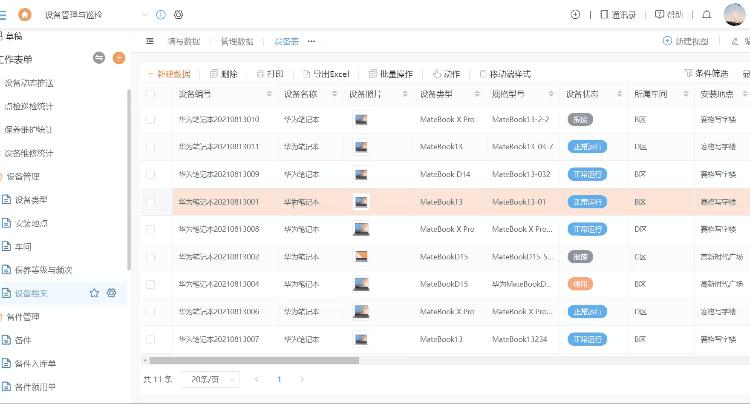
Task: Toggle the list-view icon left of 填写数据
Action: click(x=150, y=42)
